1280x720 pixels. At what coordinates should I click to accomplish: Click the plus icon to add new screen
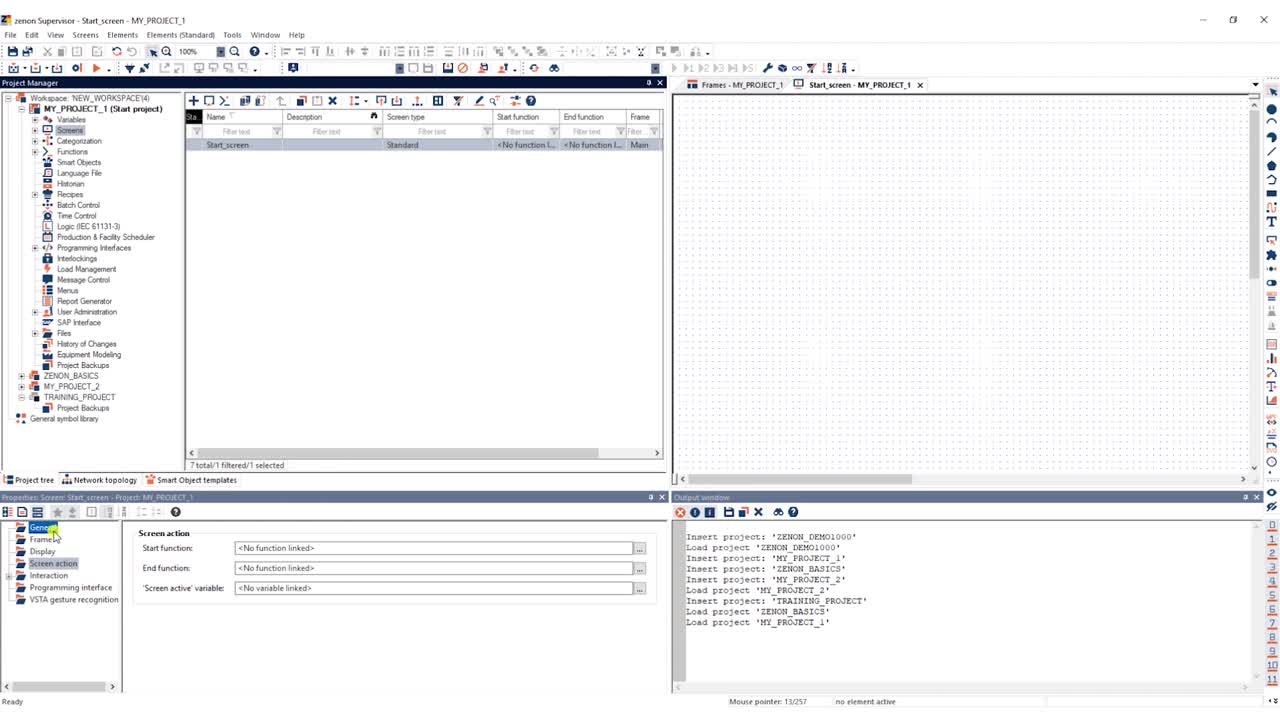pyautogui.click(x=194, y=101)
